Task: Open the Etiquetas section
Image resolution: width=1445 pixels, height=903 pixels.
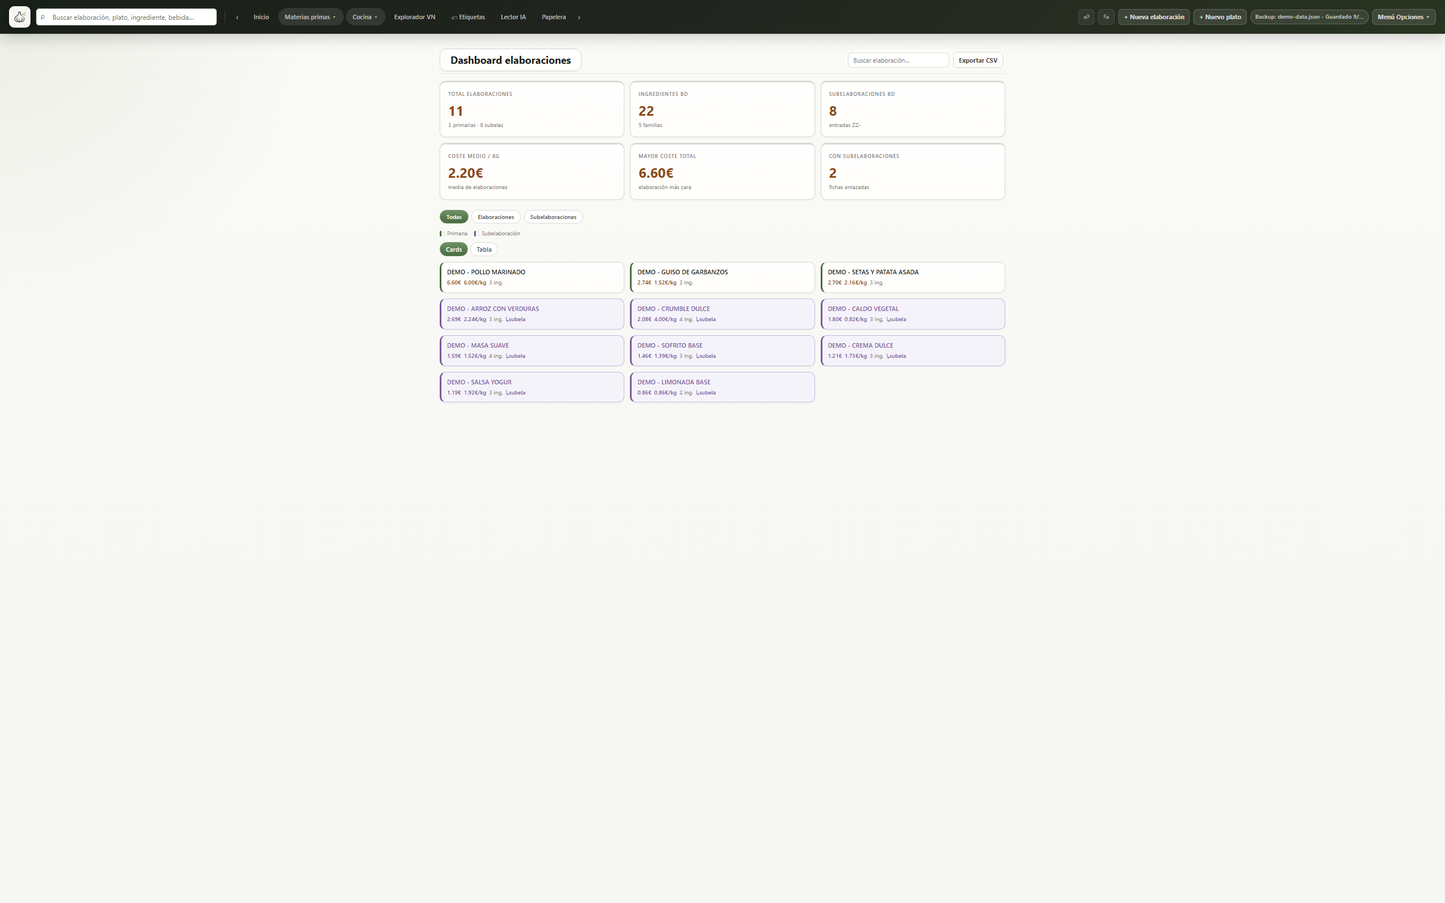Action: point(468,17)
